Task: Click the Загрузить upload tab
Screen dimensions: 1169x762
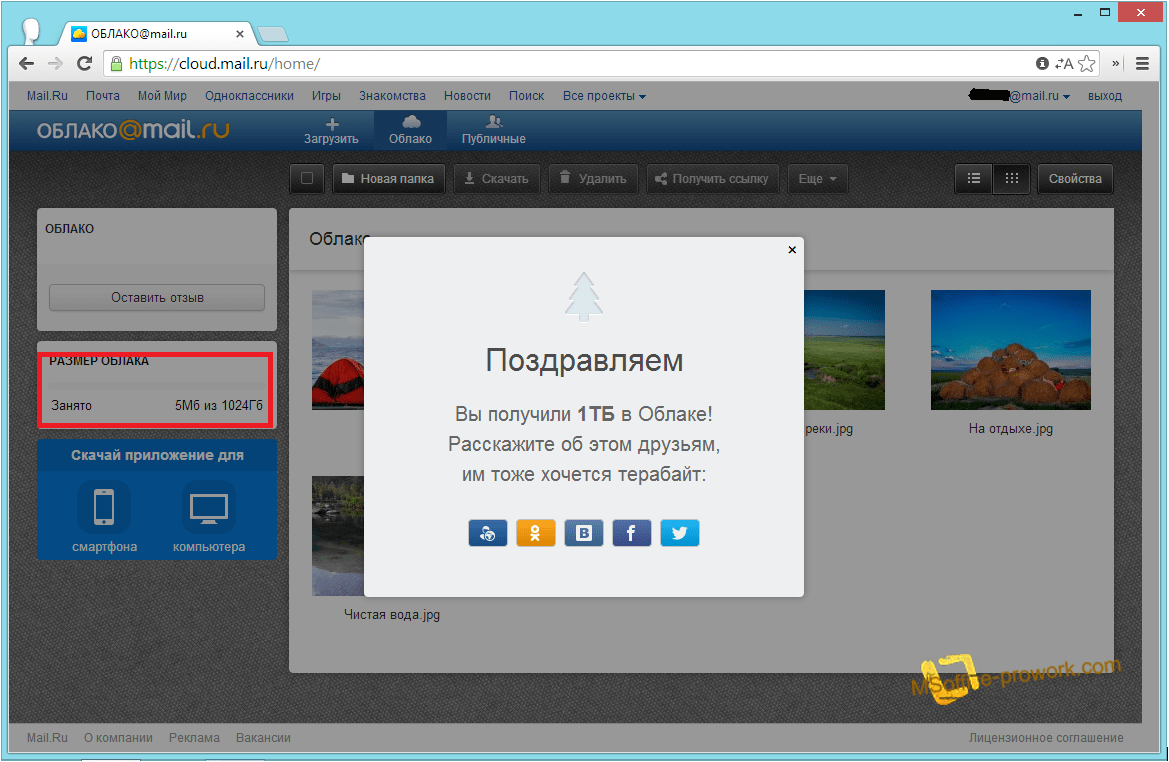Action: (x=331, y=131)
